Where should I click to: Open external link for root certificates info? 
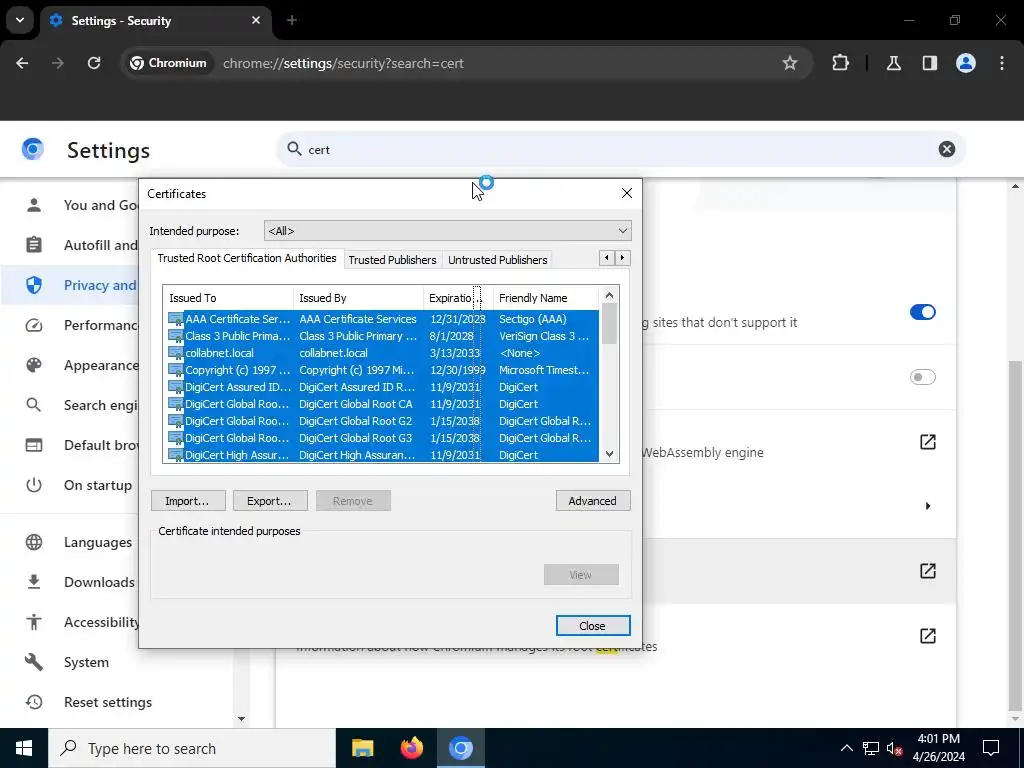(x=927, y=636)
